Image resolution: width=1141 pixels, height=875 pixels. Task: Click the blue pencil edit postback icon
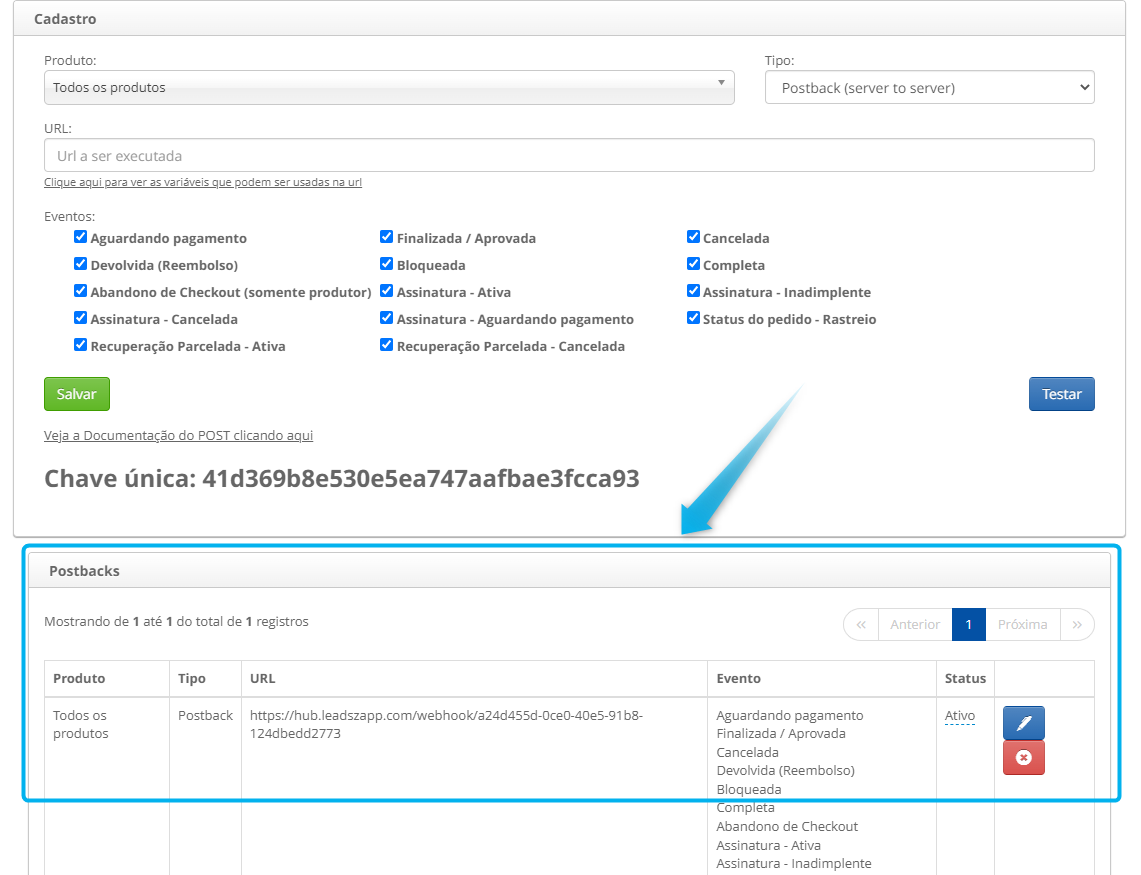[1023, 723]
